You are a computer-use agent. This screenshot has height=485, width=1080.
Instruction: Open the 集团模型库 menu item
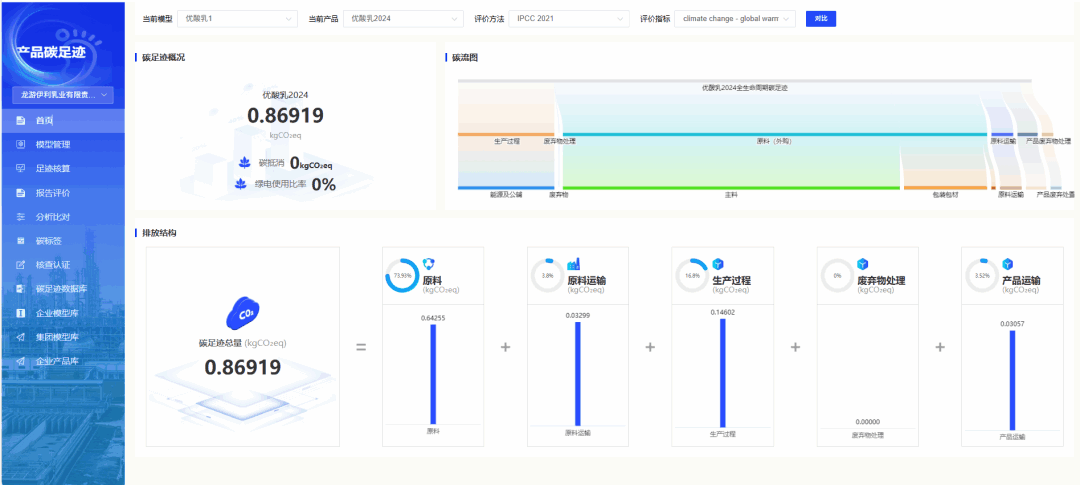tap(63, 338)
